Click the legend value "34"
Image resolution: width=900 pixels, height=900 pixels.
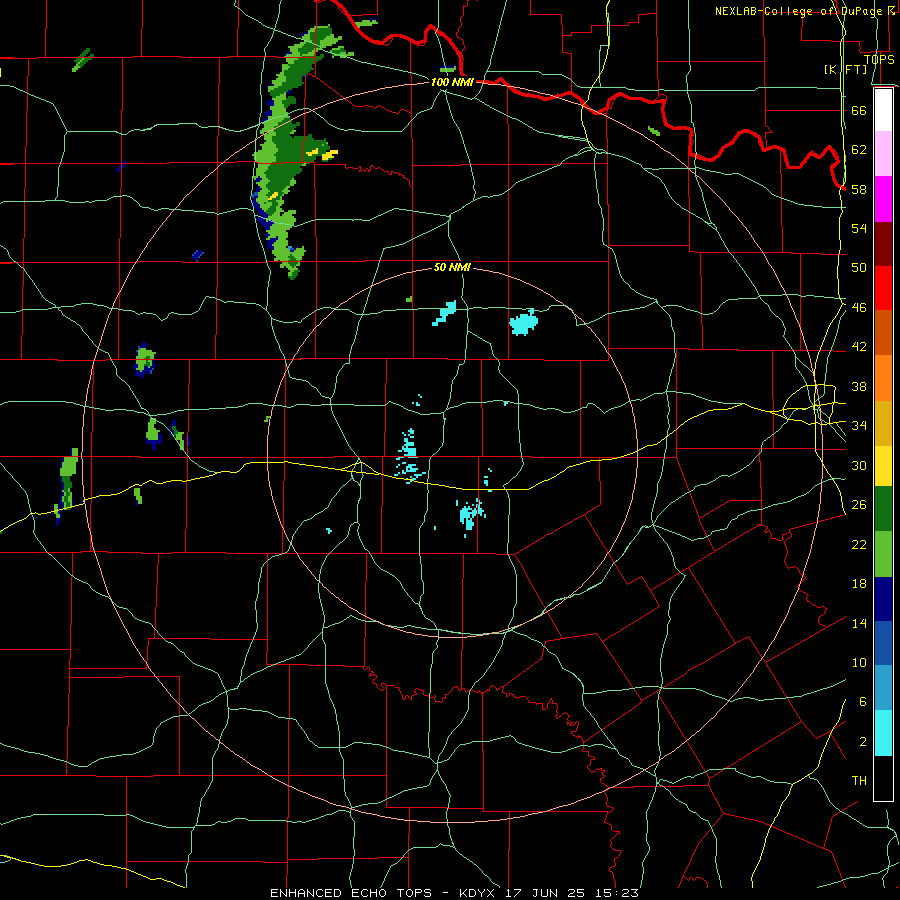click(x=859, y=426)
